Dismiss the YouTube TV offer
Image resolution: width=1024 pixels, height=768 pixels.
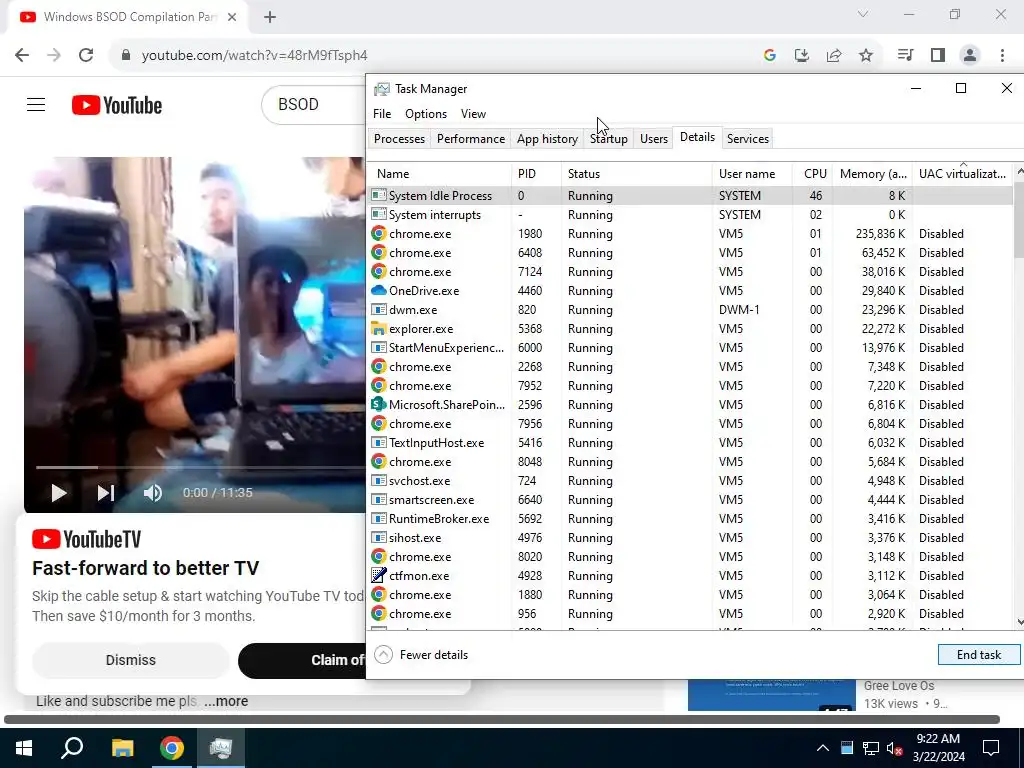click(131, 660)
